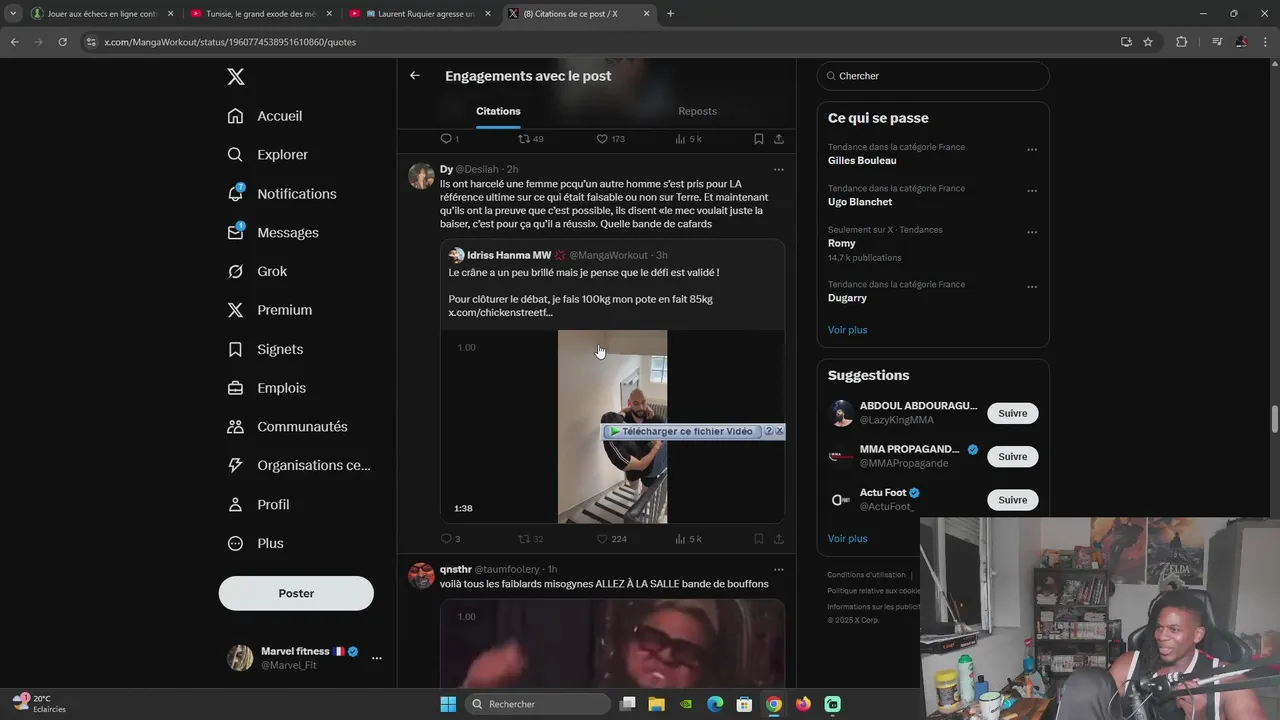Screen dimensions: 1280x720
Task: Switch to the Tunisie grand exode tab
Action: click(260, 14)
